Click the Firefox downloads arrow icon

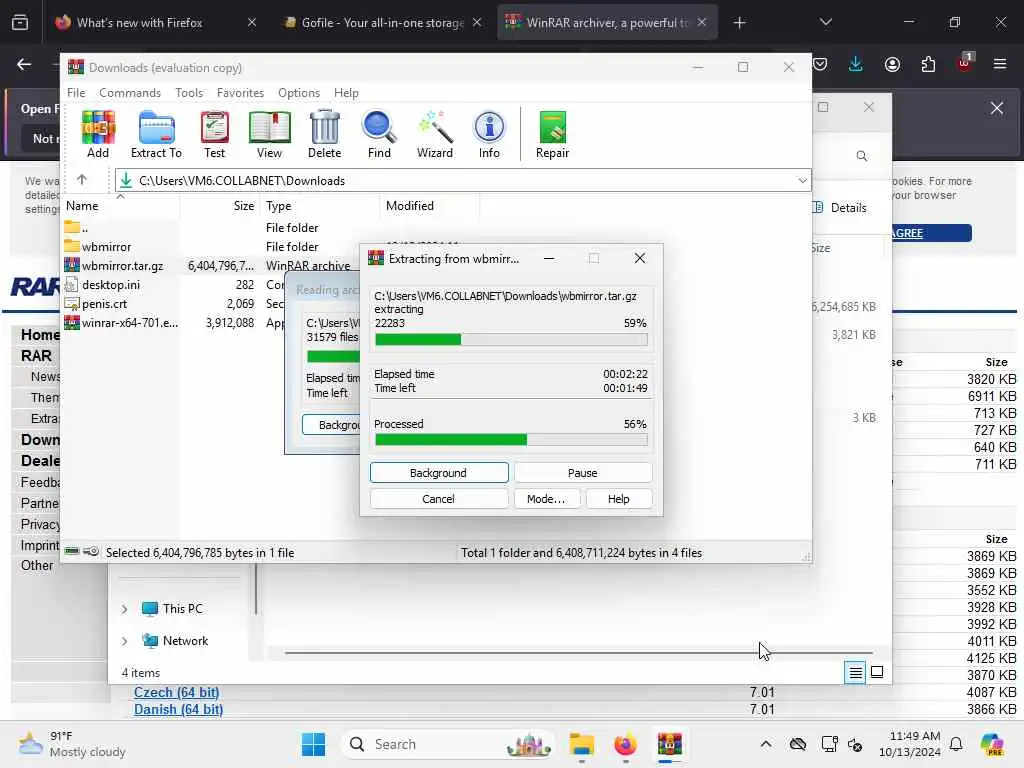point(856,64)
